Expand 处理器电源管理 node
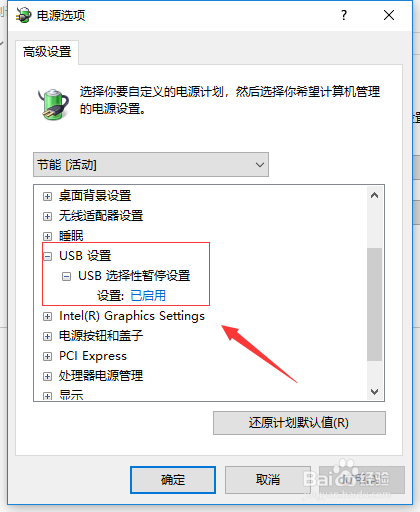Image resolution: width=420 pixels, height=512 pixels. coord(47,376)
